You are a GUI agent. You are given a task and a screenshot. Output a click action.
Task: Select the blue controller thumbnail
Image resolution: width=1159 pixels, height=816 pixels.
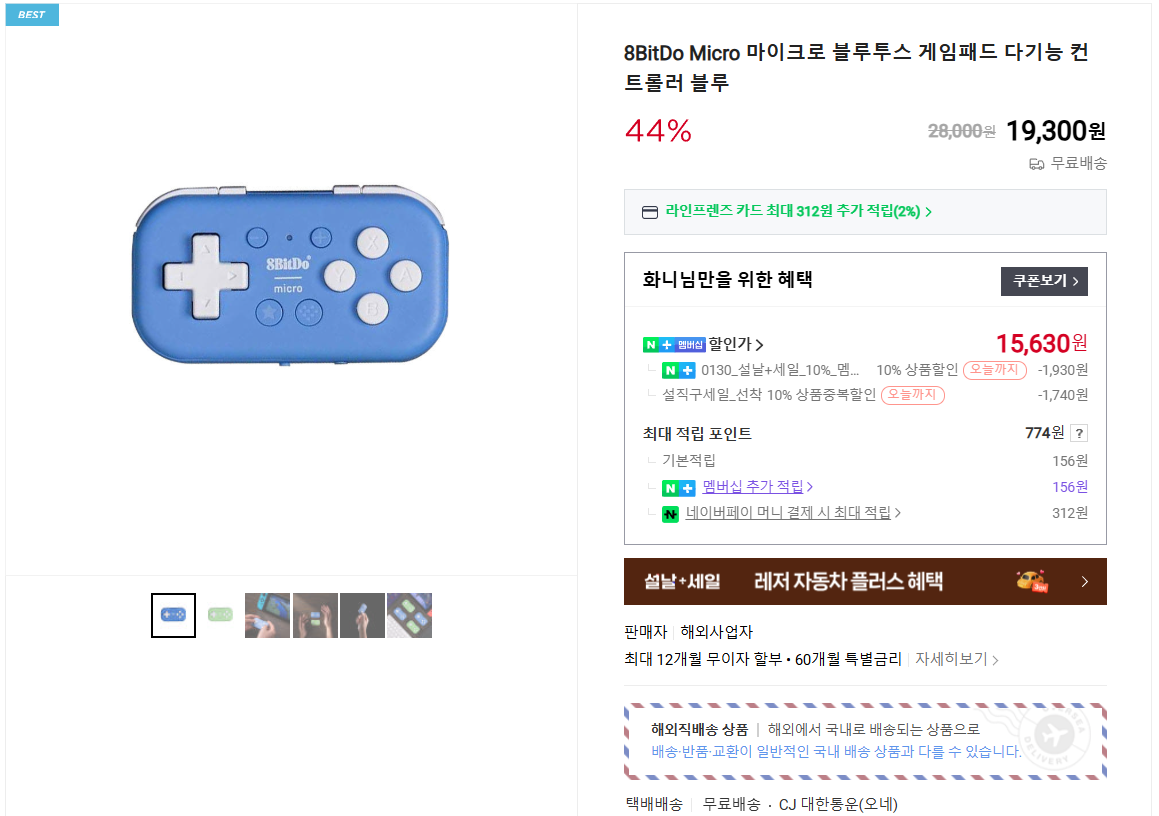tap(173, 615)
